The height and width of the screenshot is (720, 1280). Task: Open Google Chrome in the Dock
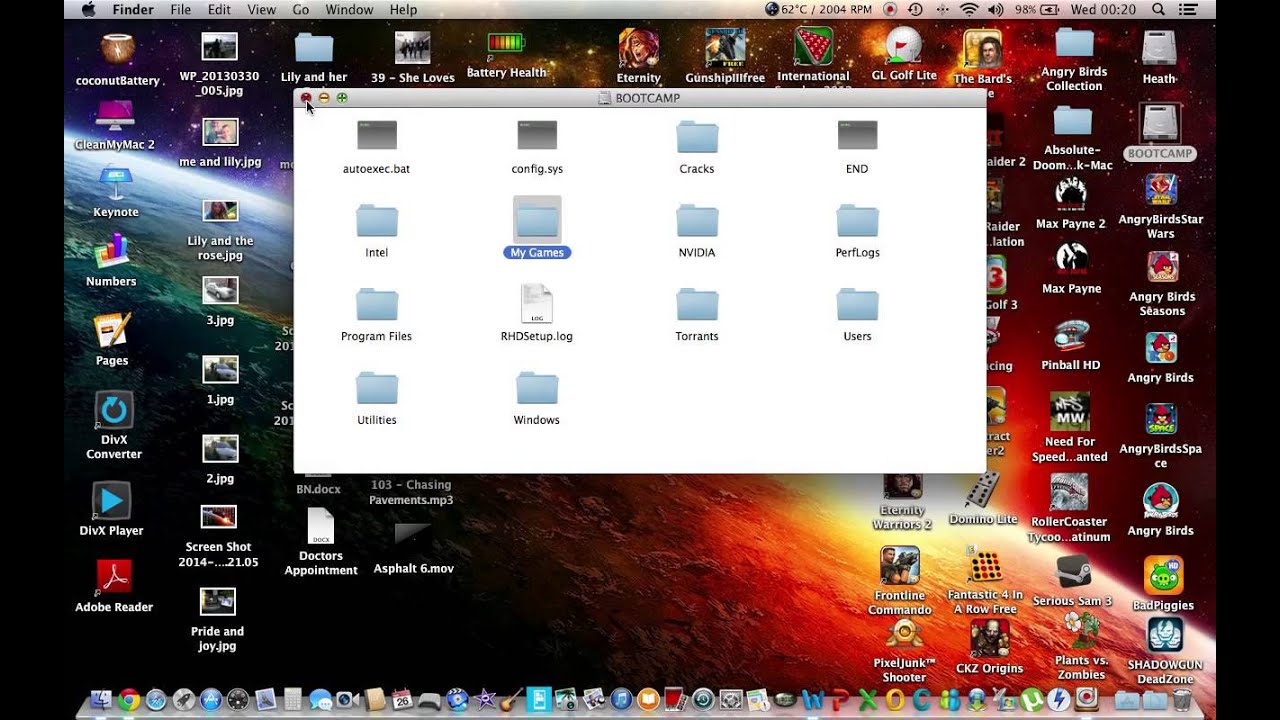pyautogui.click(x=129, y=700)
